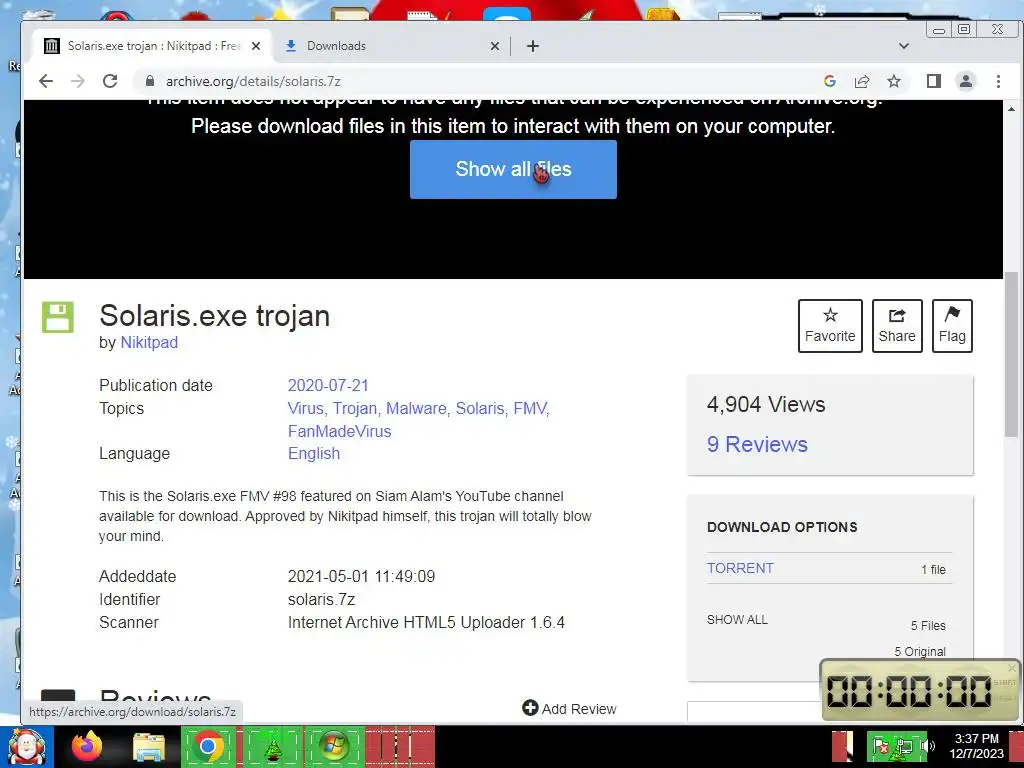Open the Trojan topic link
This screenshot has height=768, width=1024.
(x=355, y=408)
